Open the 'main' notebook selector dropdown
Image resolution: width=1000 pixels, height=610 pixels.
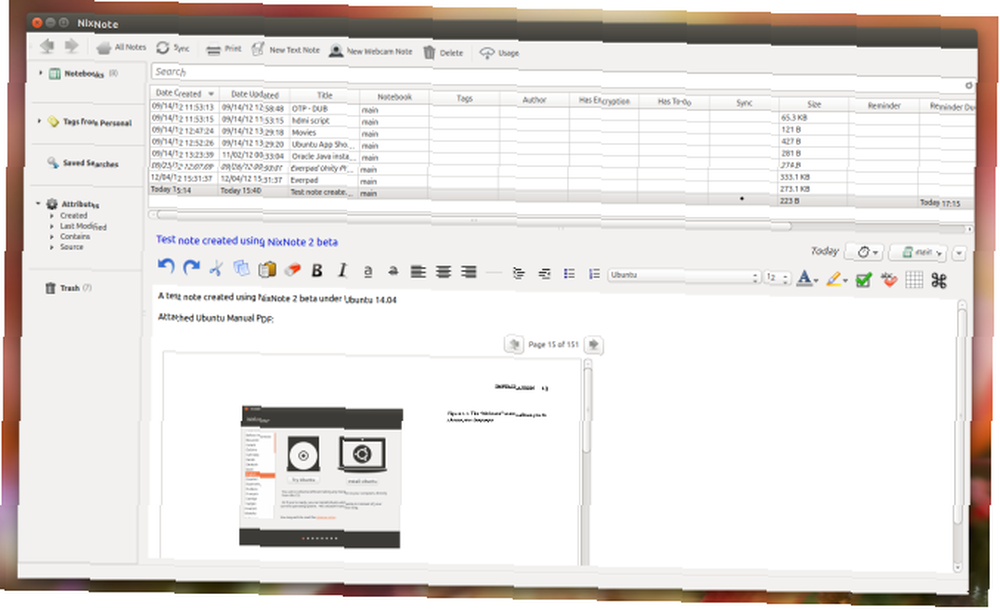point(918,253)
